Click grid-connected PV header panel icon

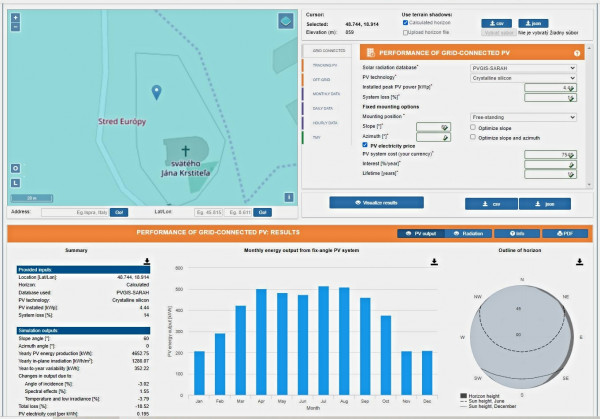pos(370,53)
